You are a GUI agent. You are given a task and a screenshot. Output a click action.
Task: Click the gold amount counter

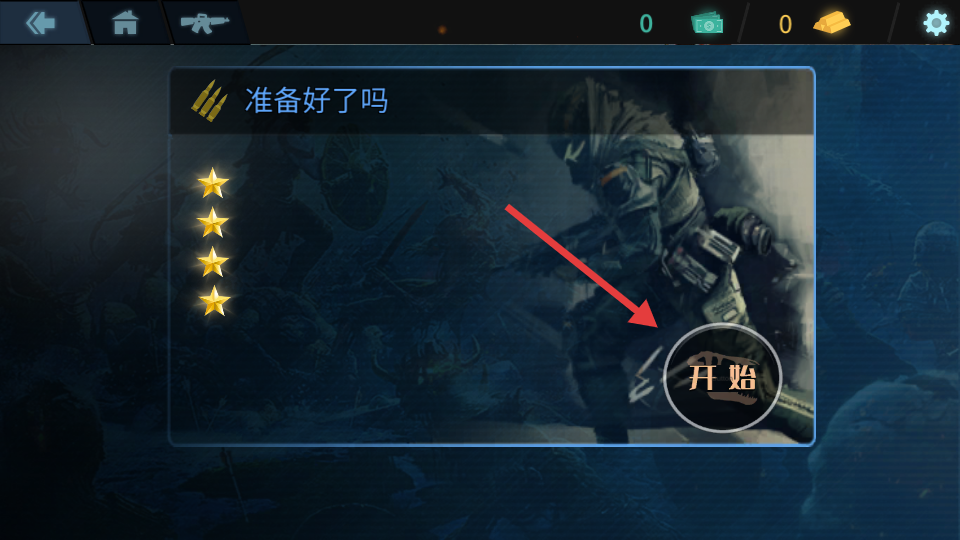tap(785, 24)
